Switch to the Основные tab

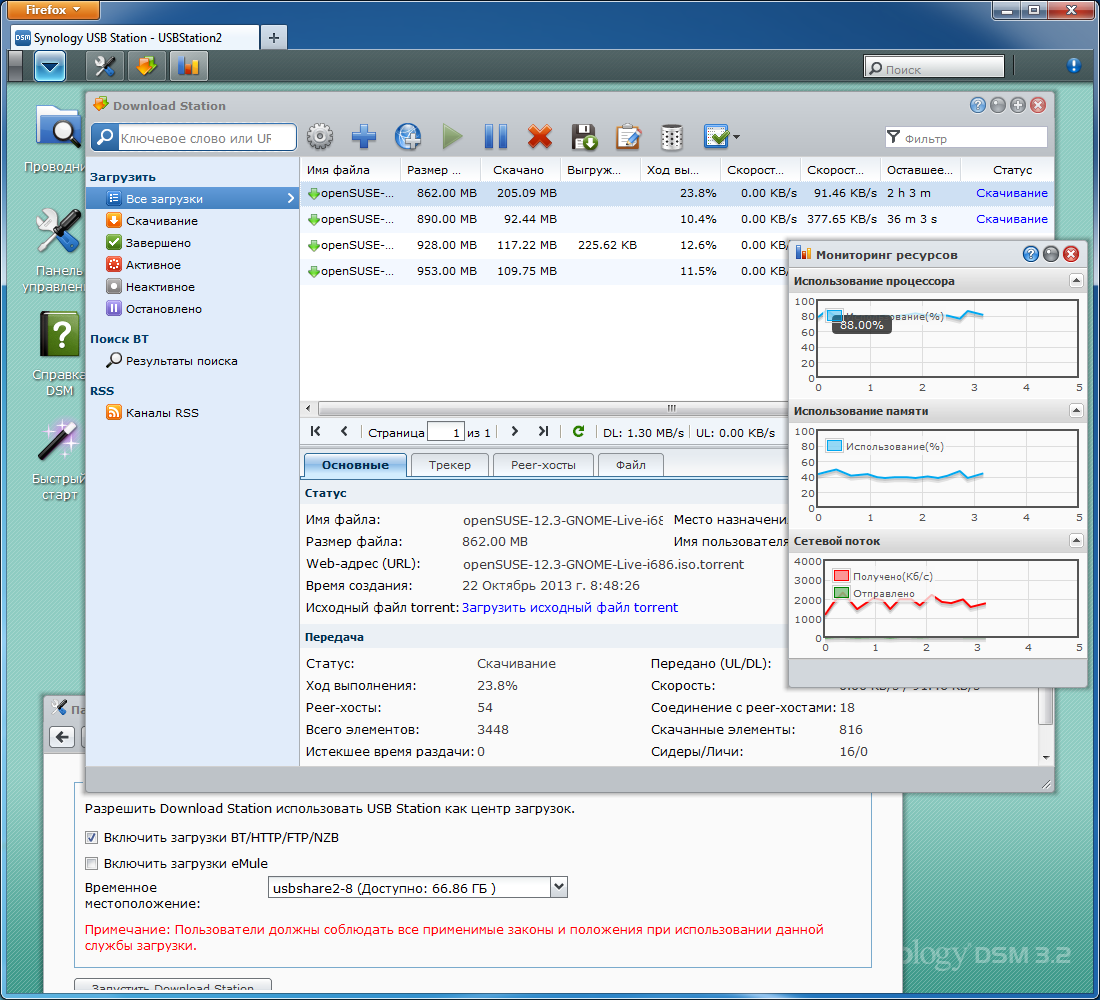coord(355,465)
